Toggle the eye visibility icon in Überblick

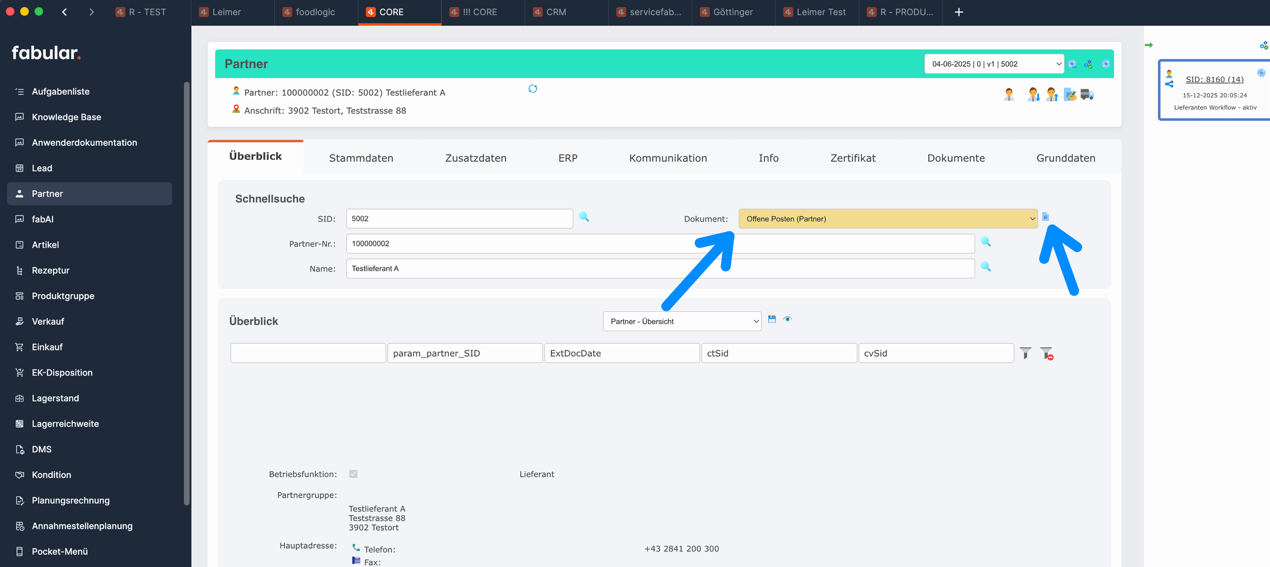[788, 320]
